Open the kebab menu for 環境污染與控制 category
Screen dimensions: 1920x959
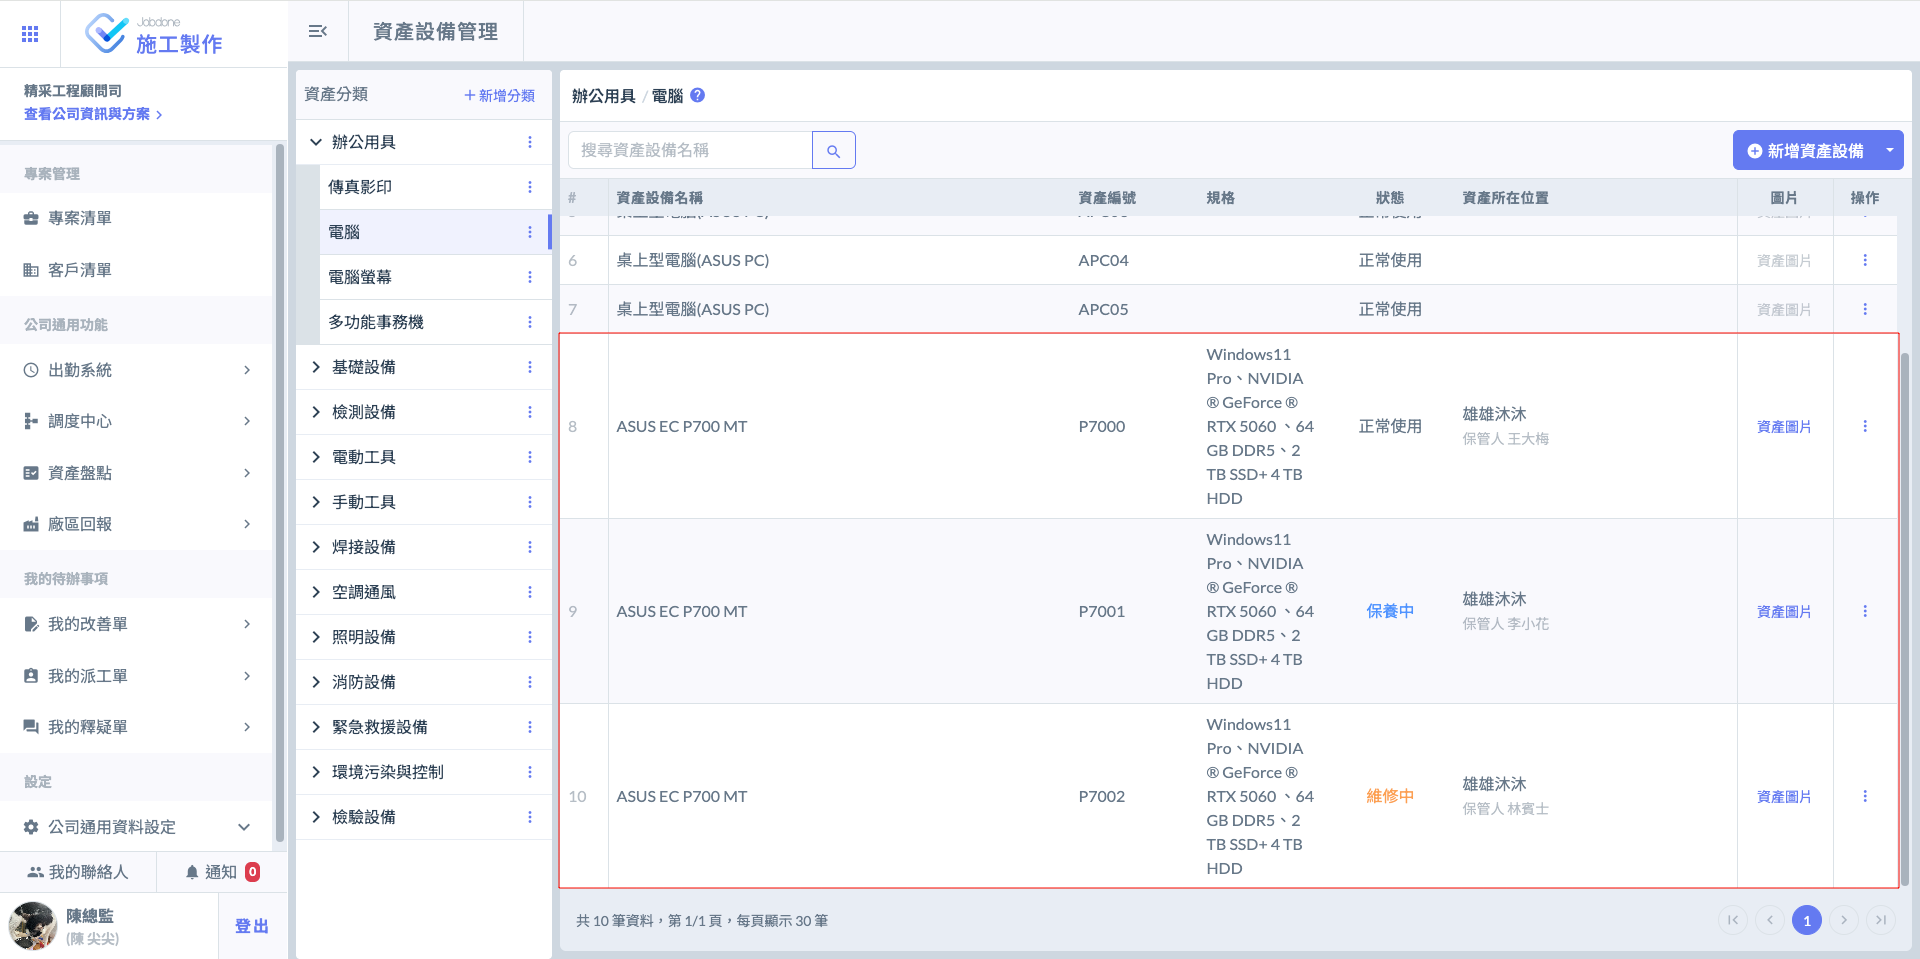[530, 772]
